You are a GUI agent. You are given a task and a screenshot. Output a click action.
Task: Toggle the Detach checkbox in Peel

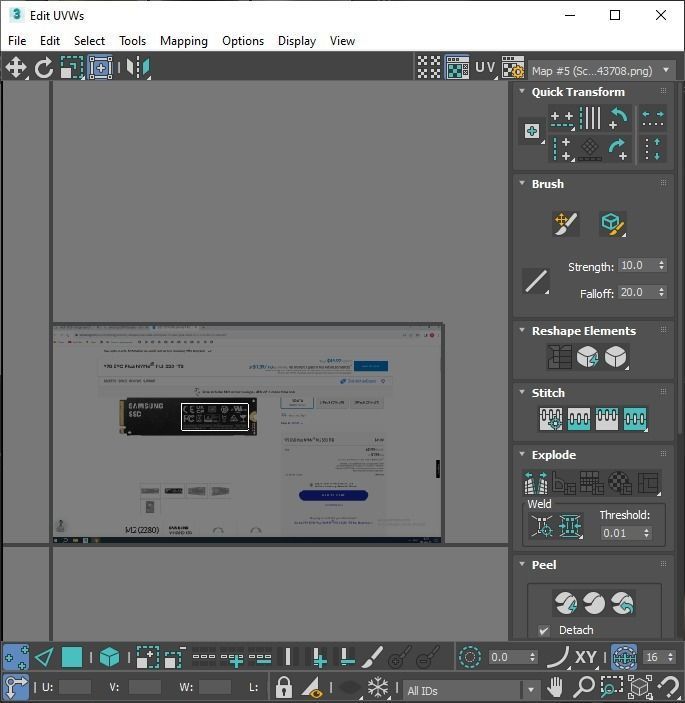(x=544, y=631)
